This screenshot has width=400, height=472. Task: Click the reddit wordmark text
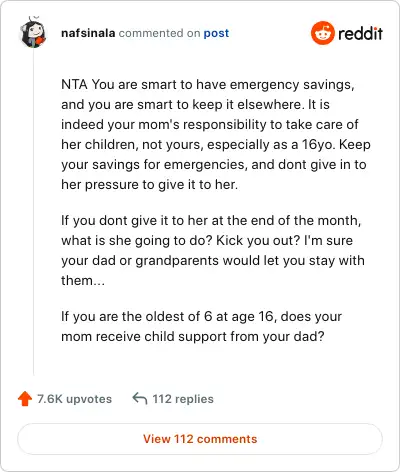pos(360,33)
